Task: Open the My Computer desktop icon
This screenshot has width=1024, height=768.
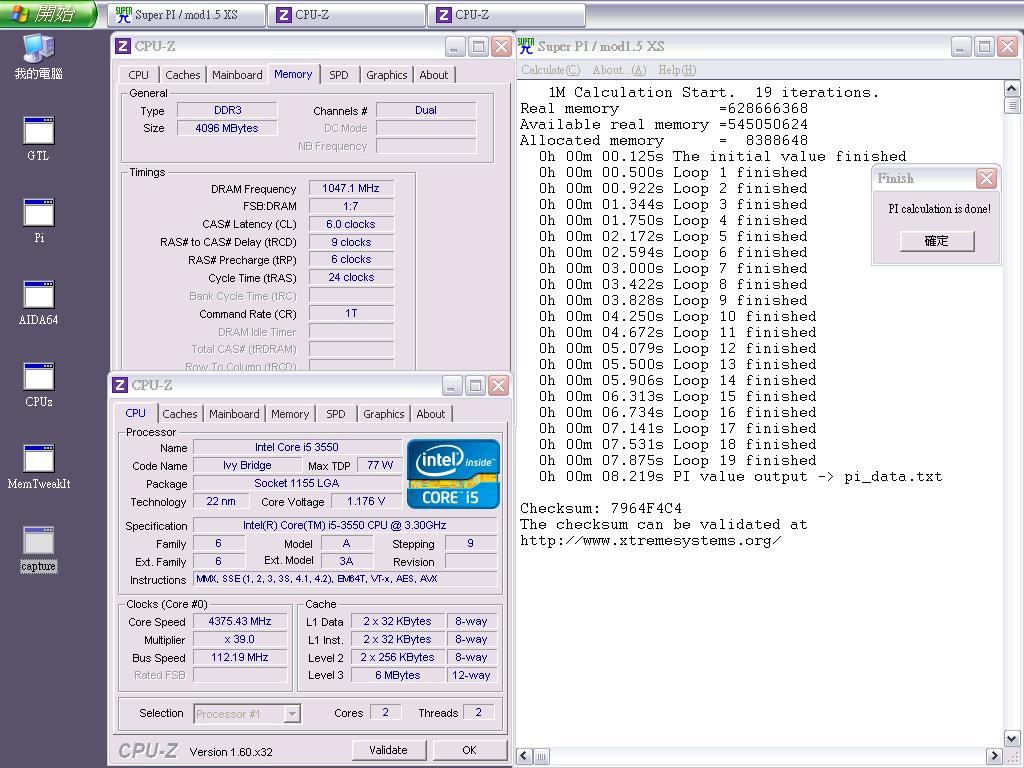Action: tap(39, 56)
